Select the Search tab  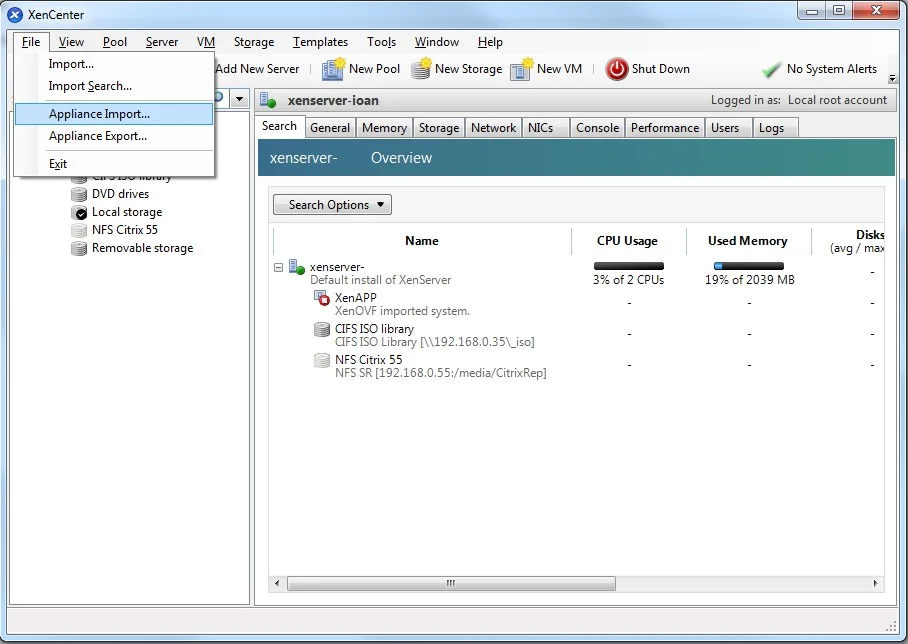tap(279, 126)
